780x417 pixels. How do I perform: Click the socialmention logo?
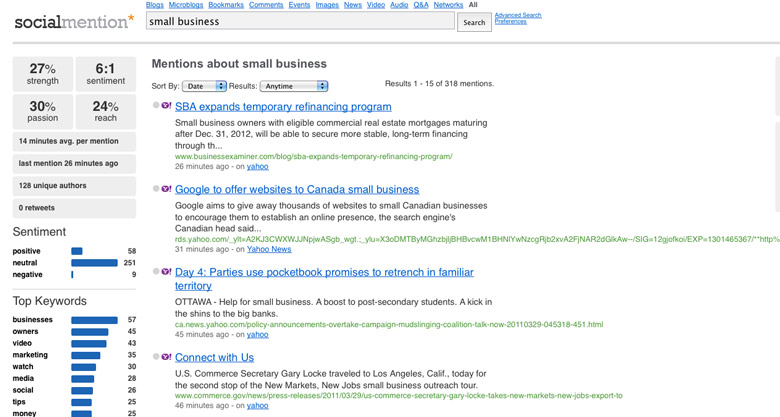[x=74, y=22]
